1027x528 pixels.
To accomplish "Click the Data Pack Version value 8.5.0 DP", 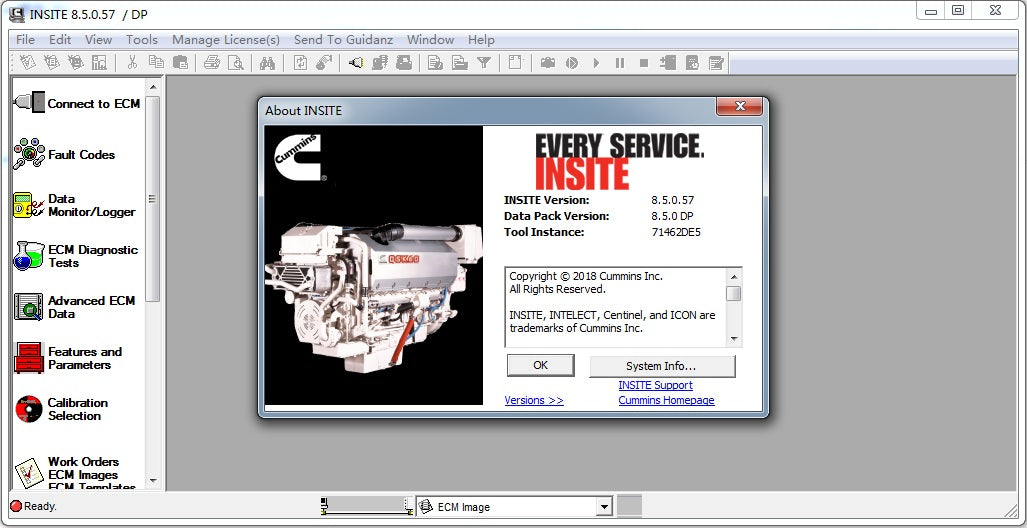I will tap(672, 216).
